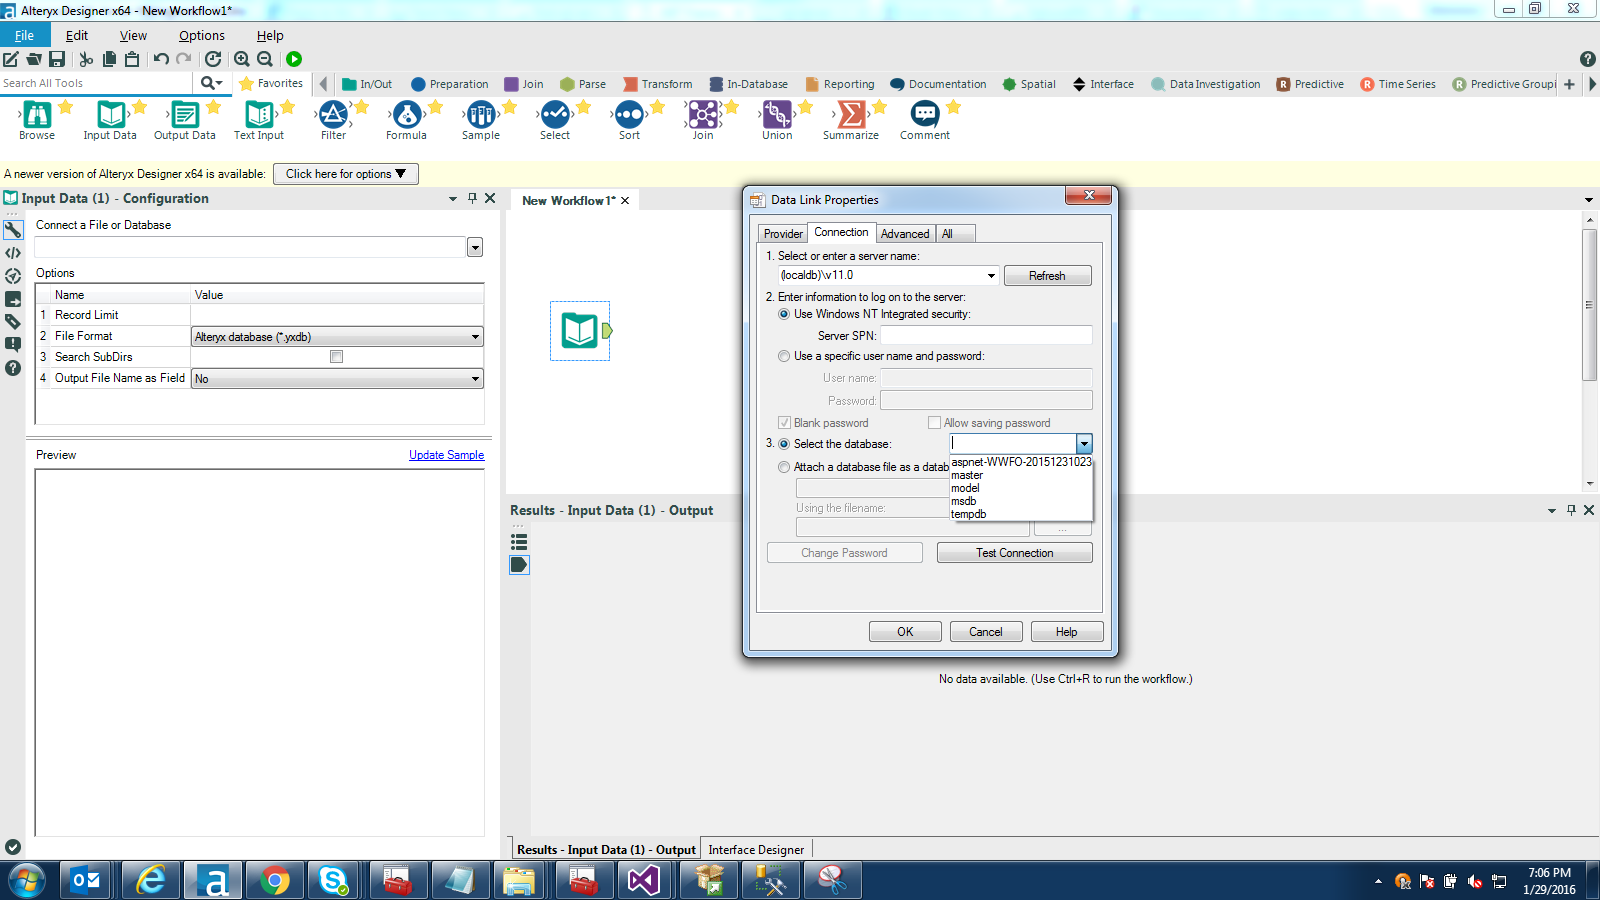Click the Zoom In magnifier icon
Image resolution: width=1613 pixels, height=900 pixels.
(241, 59)
